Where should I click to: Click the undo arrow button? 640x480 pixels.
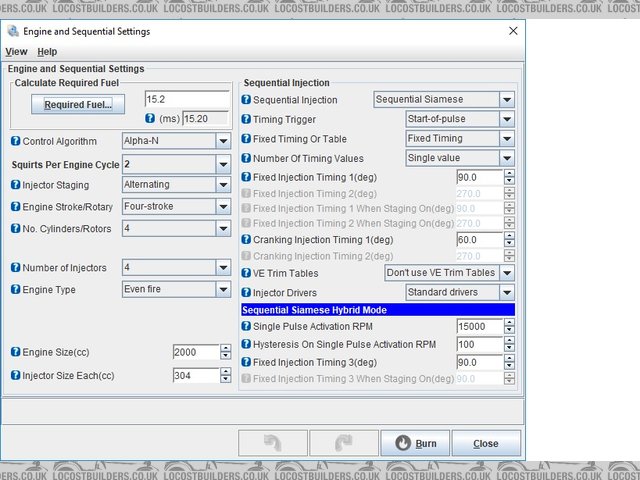272,442
